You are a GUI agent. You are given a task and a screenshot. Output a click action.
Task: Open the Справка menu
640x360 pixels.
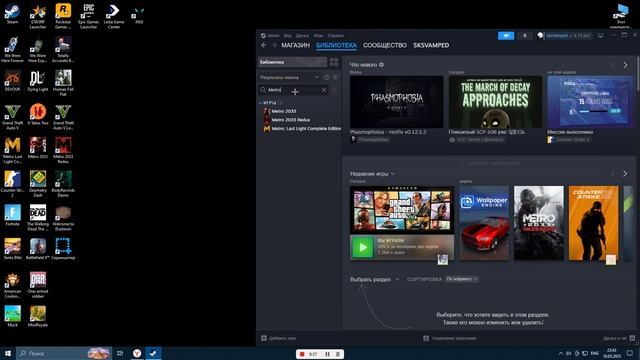[x=336, y=36]
